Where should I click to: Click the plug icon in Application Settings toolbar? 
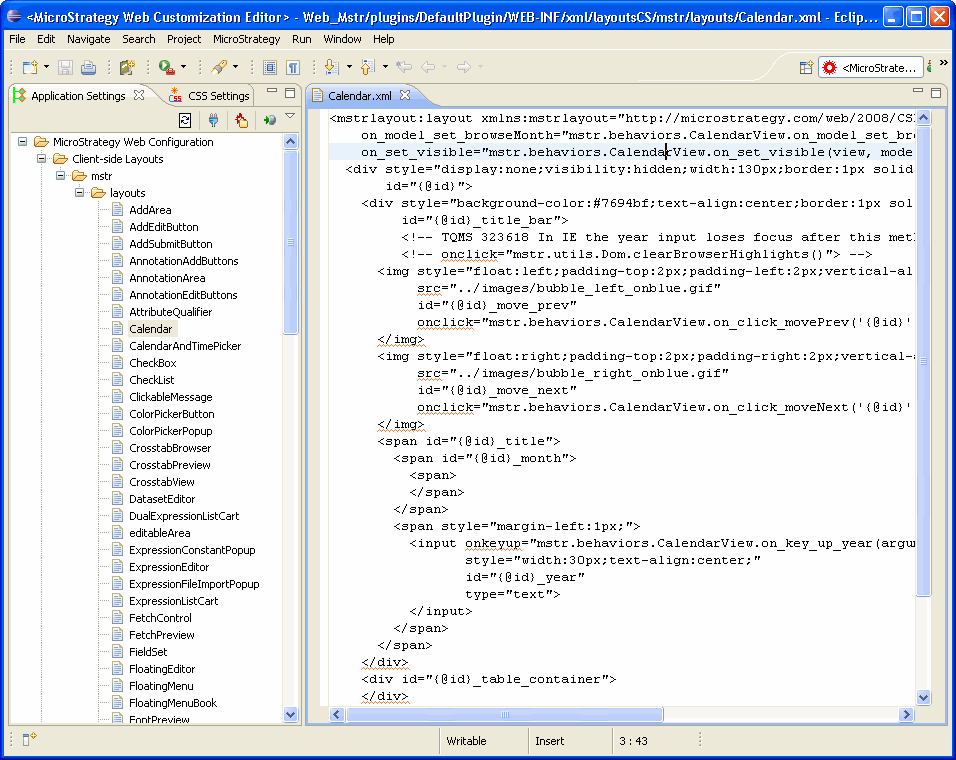[x=213, y=120]
